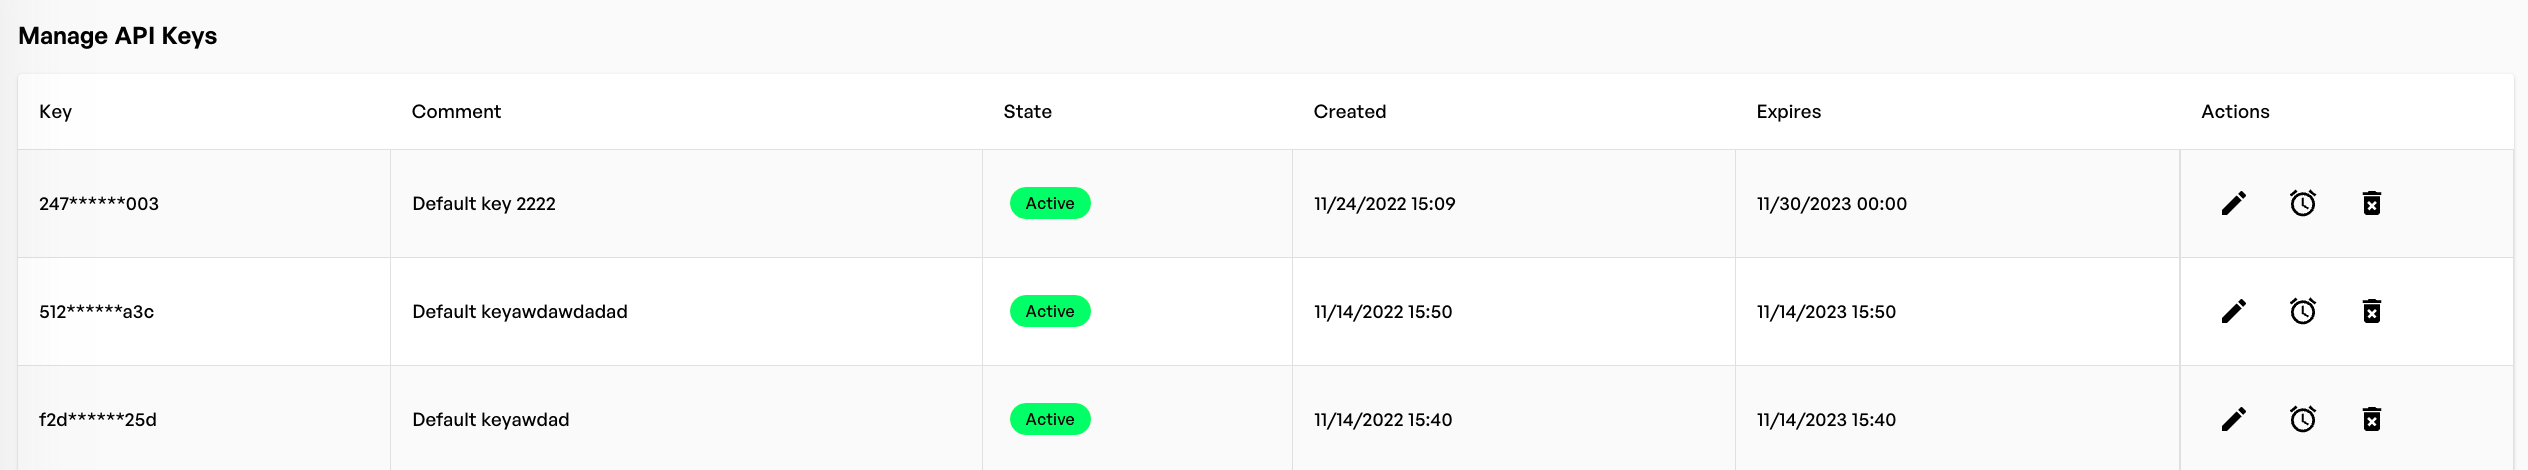Viewport: 2528px width, 470px height.
Task: Click the Created column header
Action: point(1349,112)
